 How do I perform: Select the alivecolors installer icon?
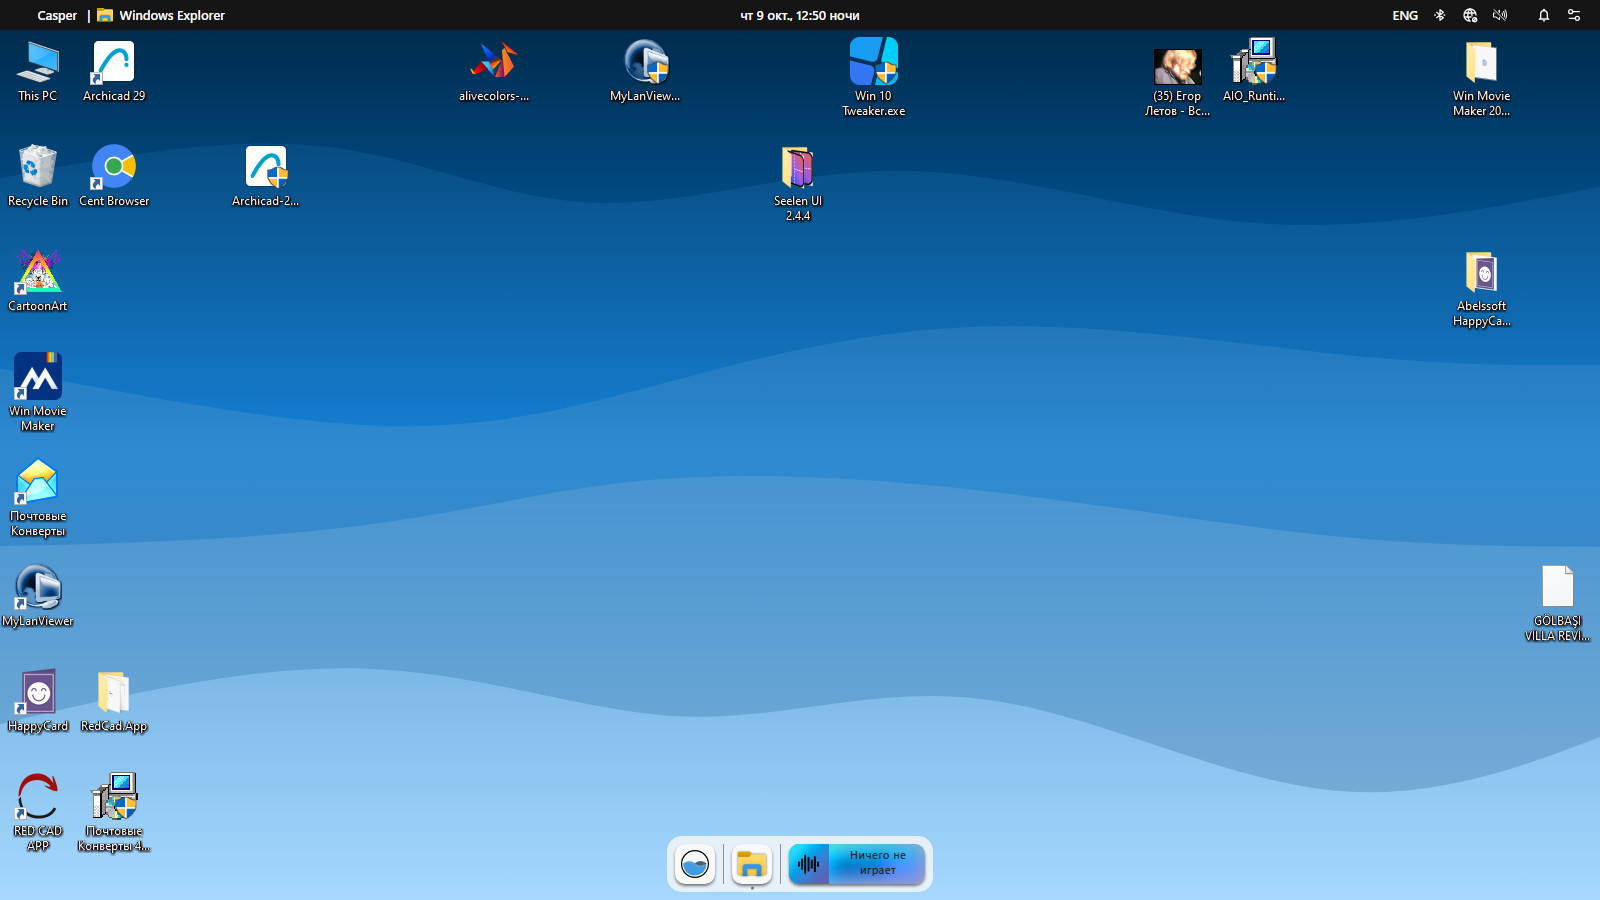pos(494,63)
